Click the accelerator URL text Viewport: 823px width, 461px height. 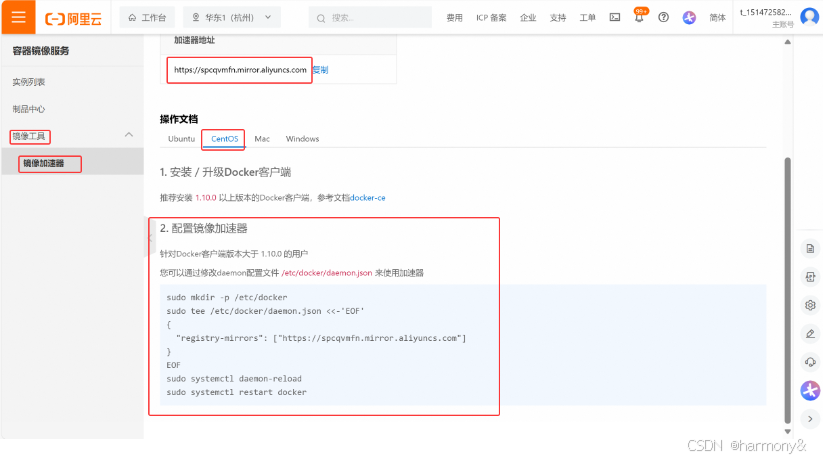point(240,70)
